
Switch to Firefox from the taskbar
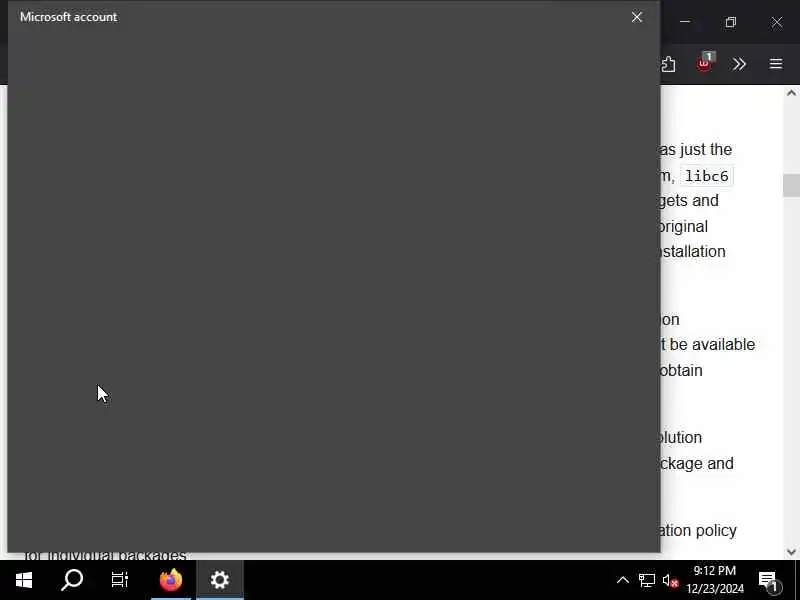coord(171,580)
